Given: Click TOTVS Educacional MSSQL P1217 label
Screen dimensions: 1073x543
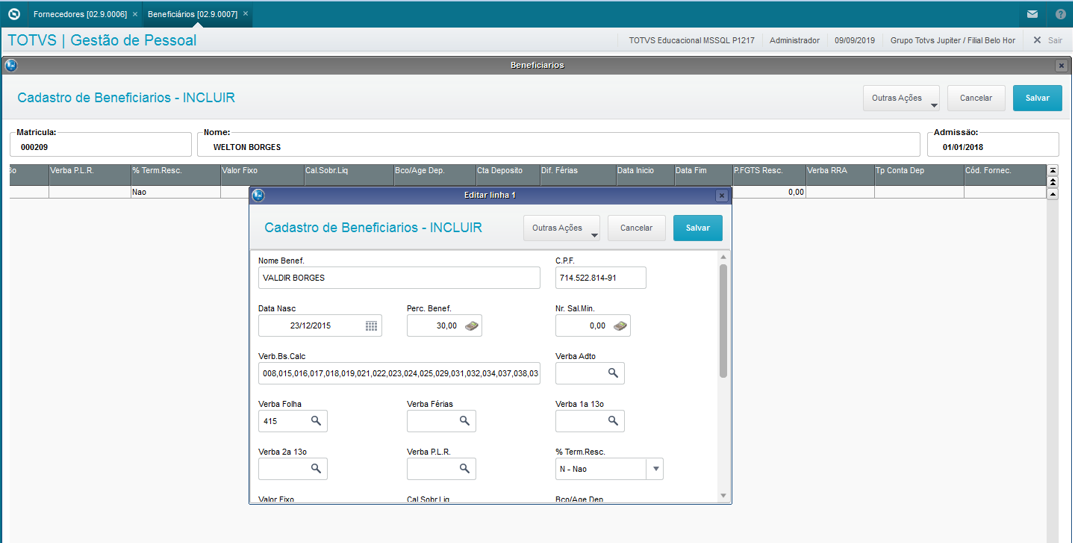Looking at the screenshot, I should pos(691,40).
